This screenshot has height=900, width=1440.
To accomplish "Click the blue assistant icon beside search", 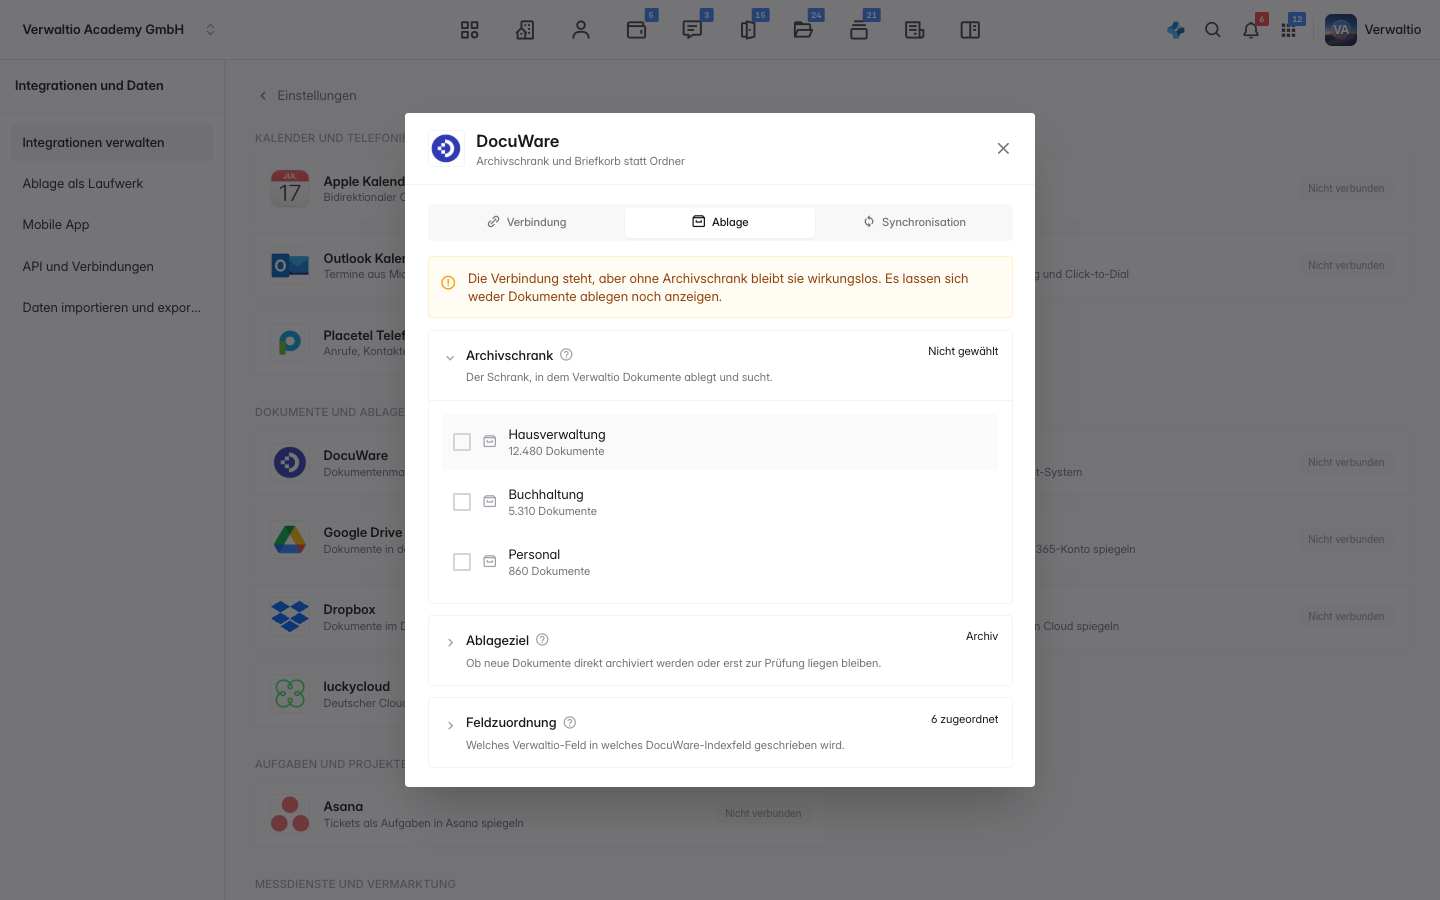I will click(1176, 30).
